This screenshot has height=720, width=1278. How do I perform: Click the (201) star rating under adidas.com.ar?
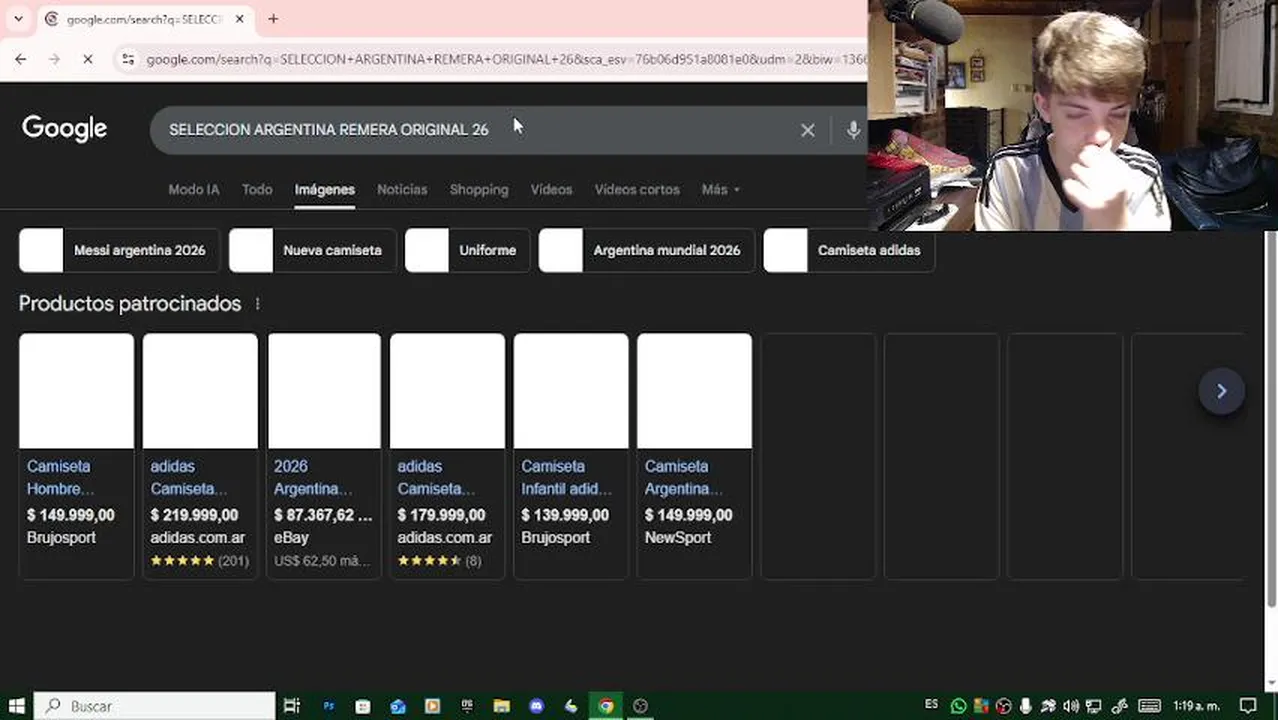click(199, 561)
